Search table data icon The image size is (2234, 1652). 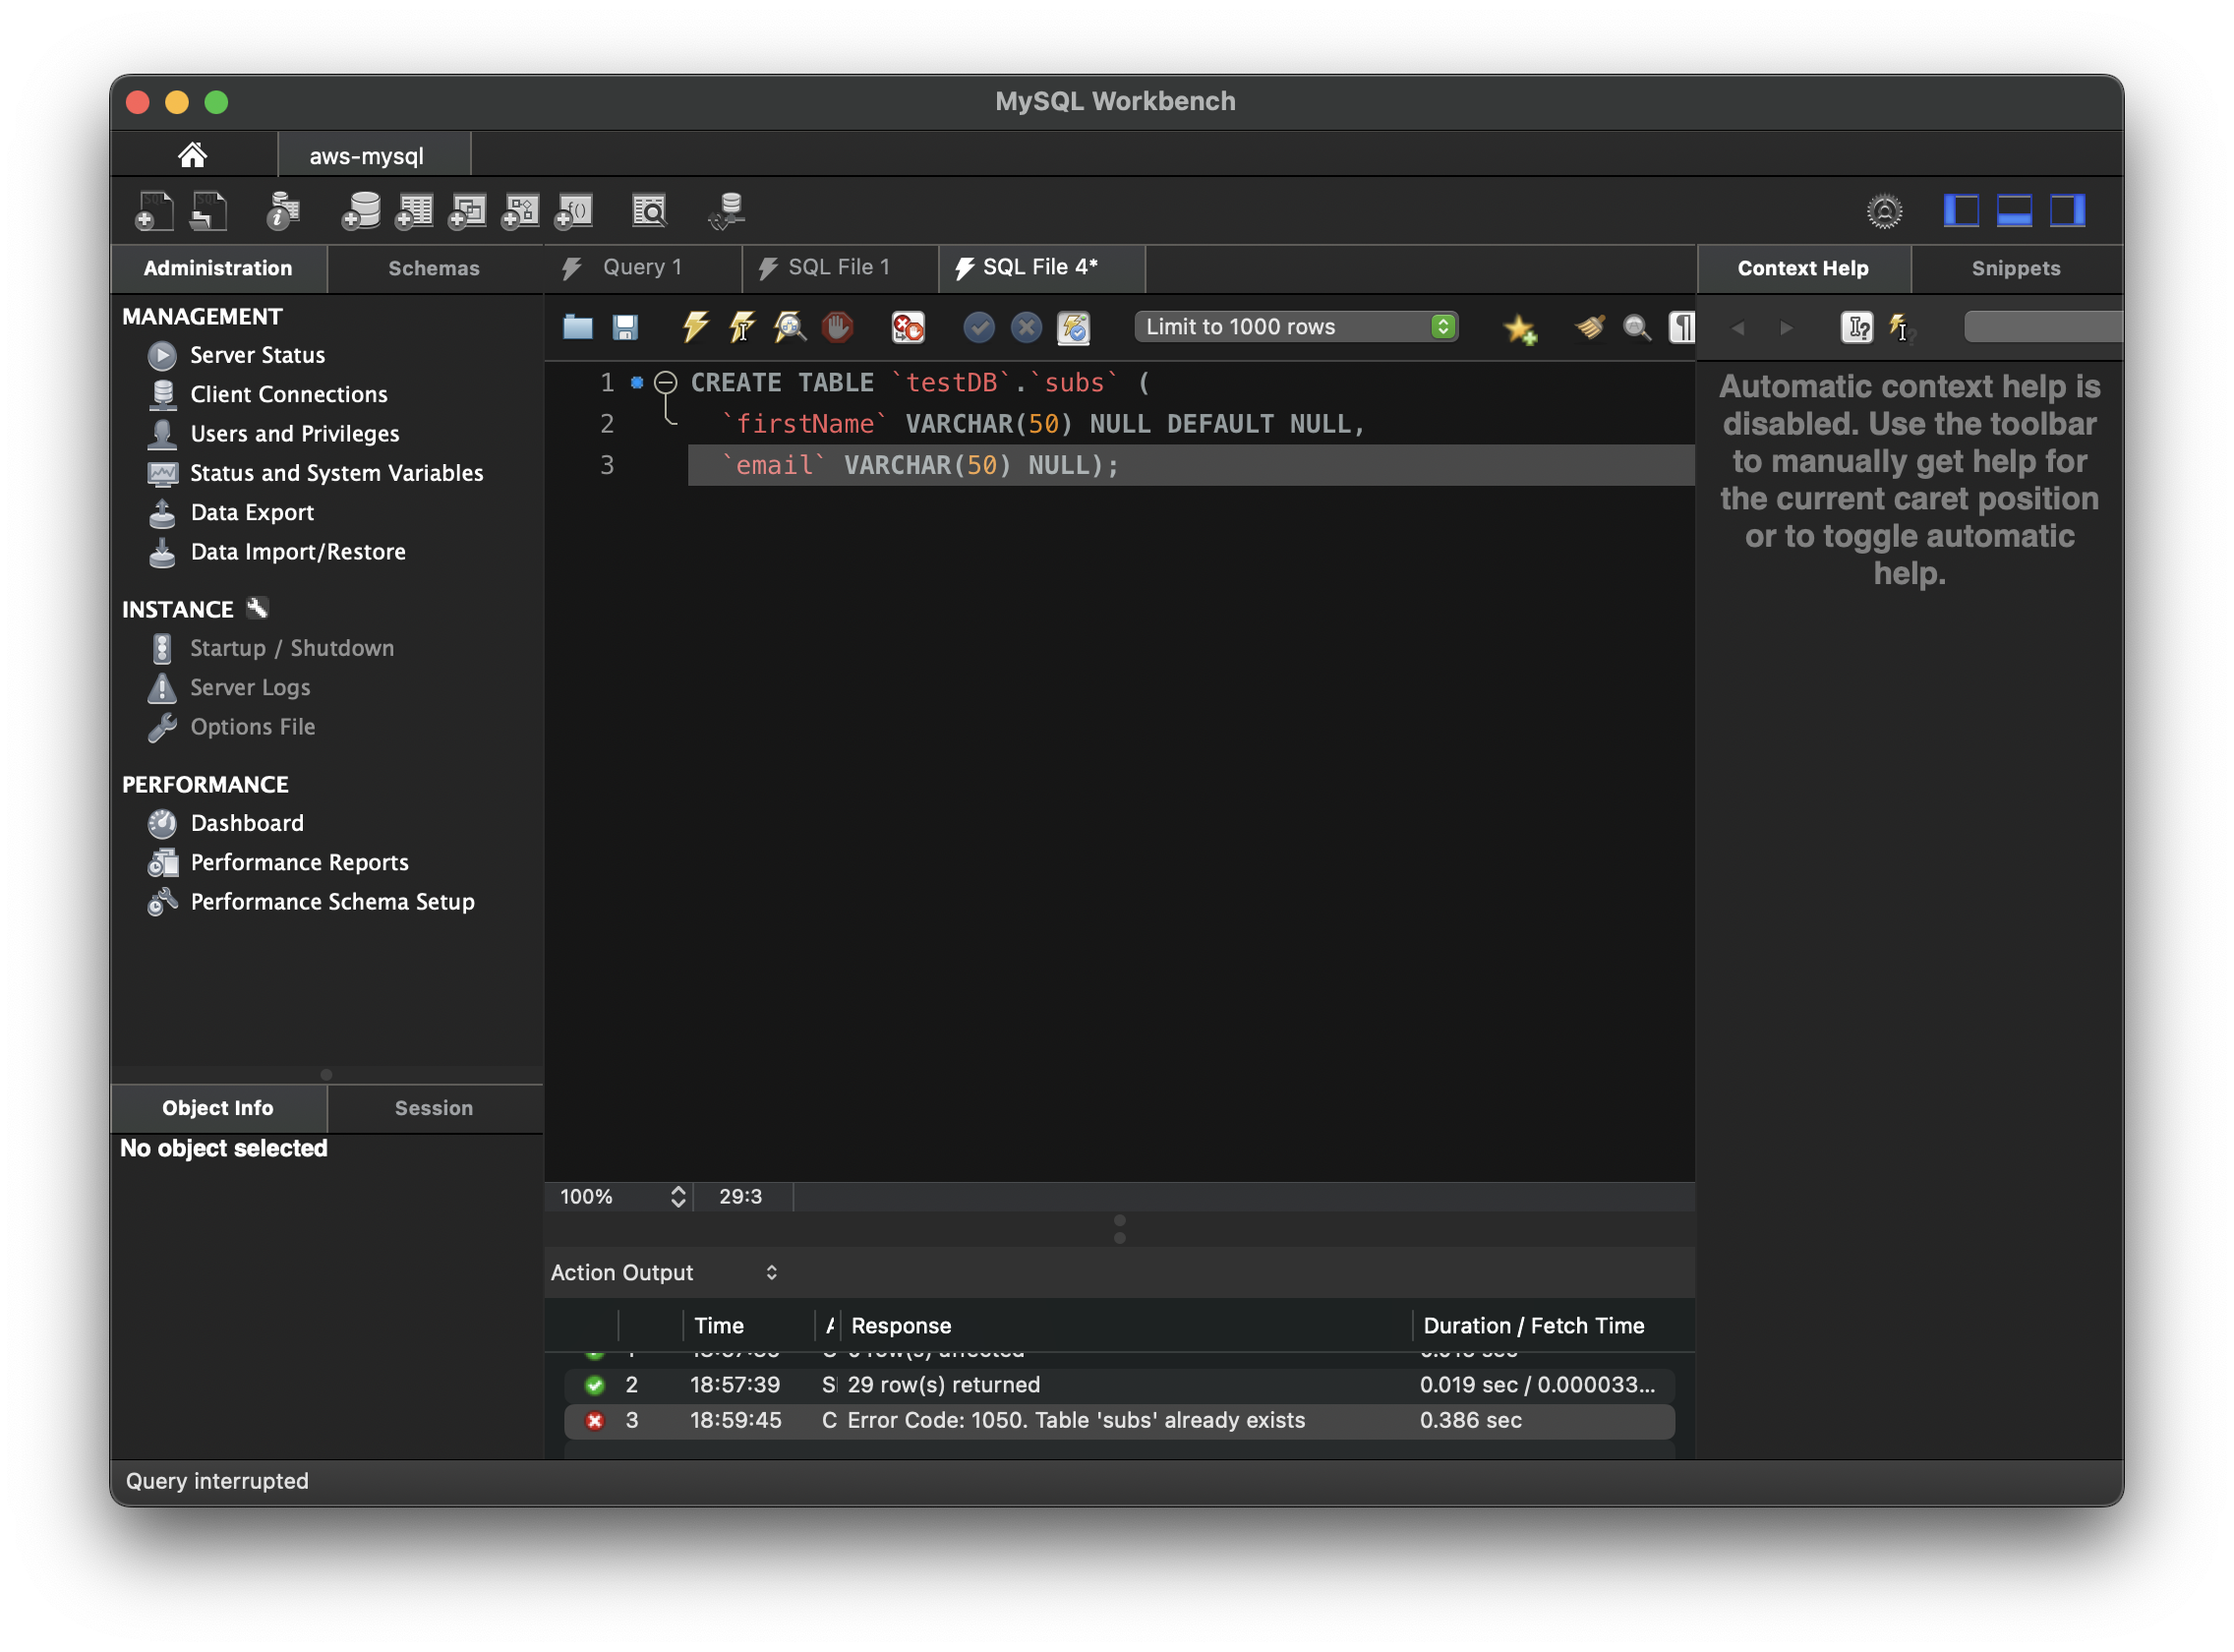[x=649, y=211]
